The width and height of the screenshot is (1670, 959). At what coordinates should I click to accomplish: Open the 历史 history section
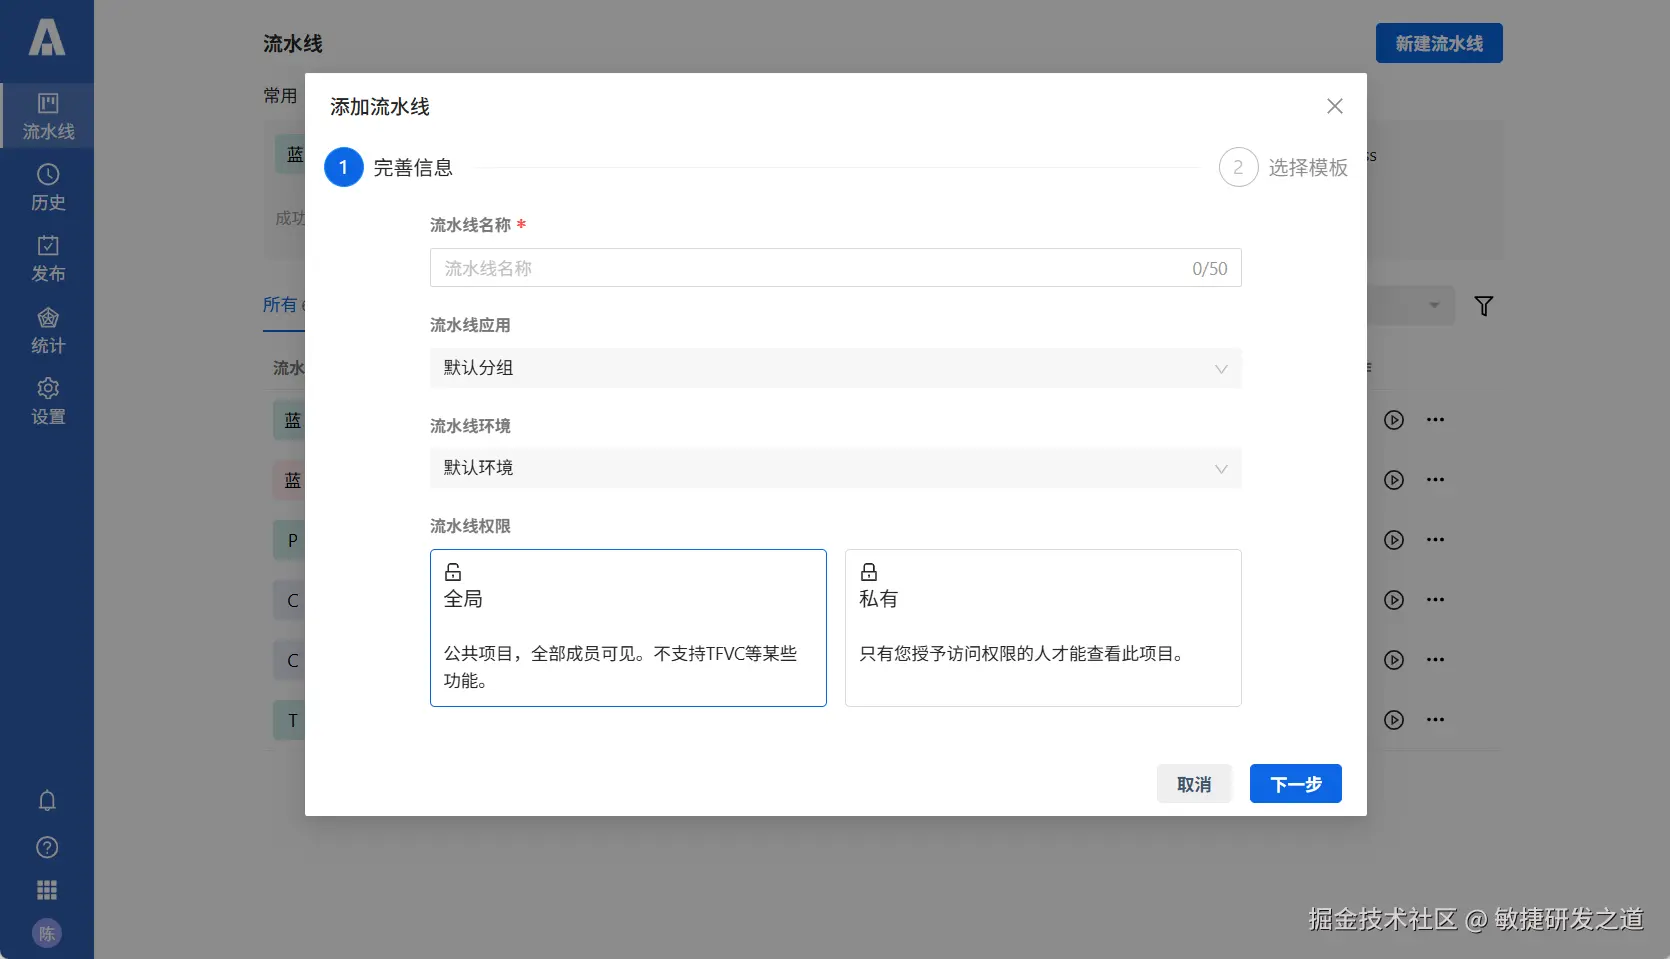[x=47, y=188]
